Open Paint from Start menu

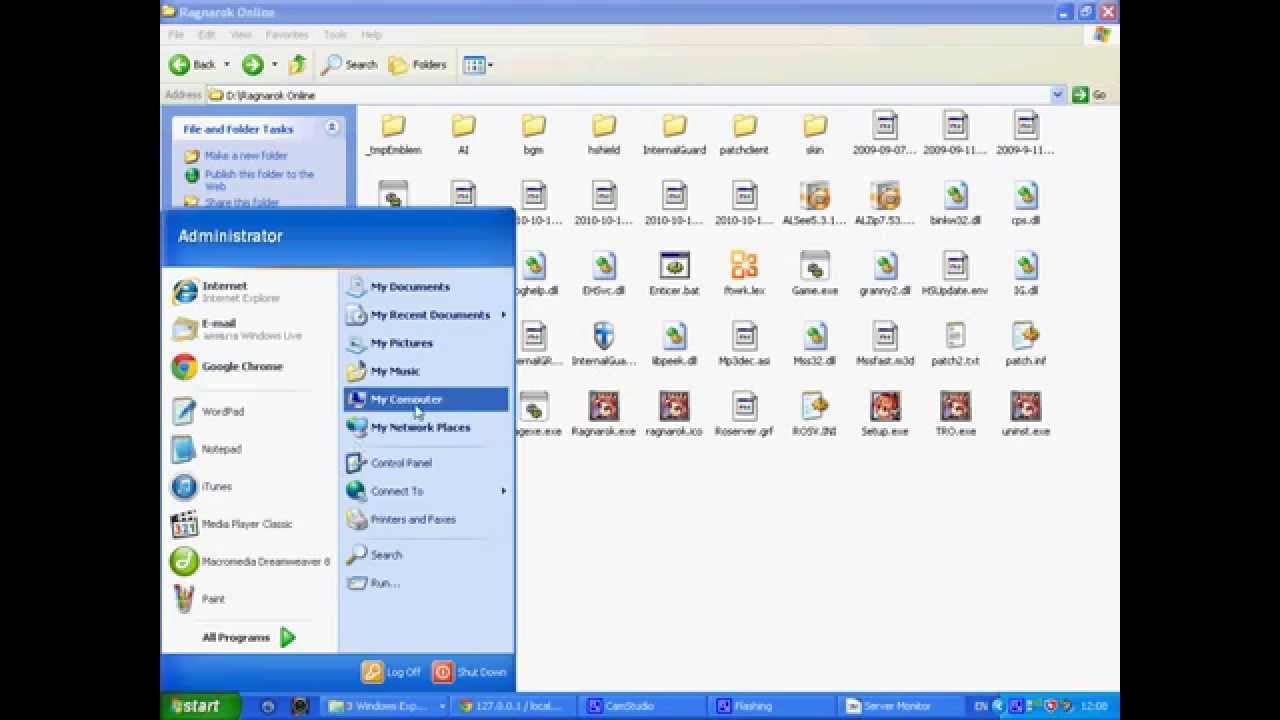coord(199,599)
